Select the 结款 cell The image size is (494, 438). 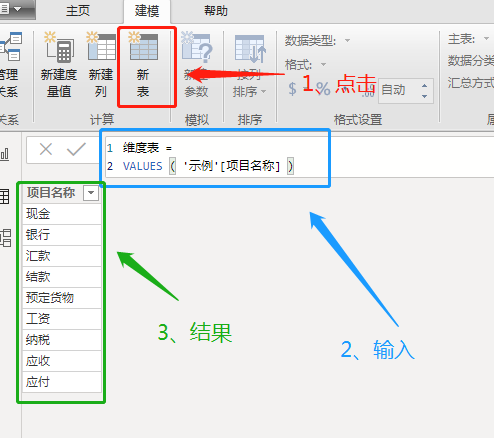(62, 277)
